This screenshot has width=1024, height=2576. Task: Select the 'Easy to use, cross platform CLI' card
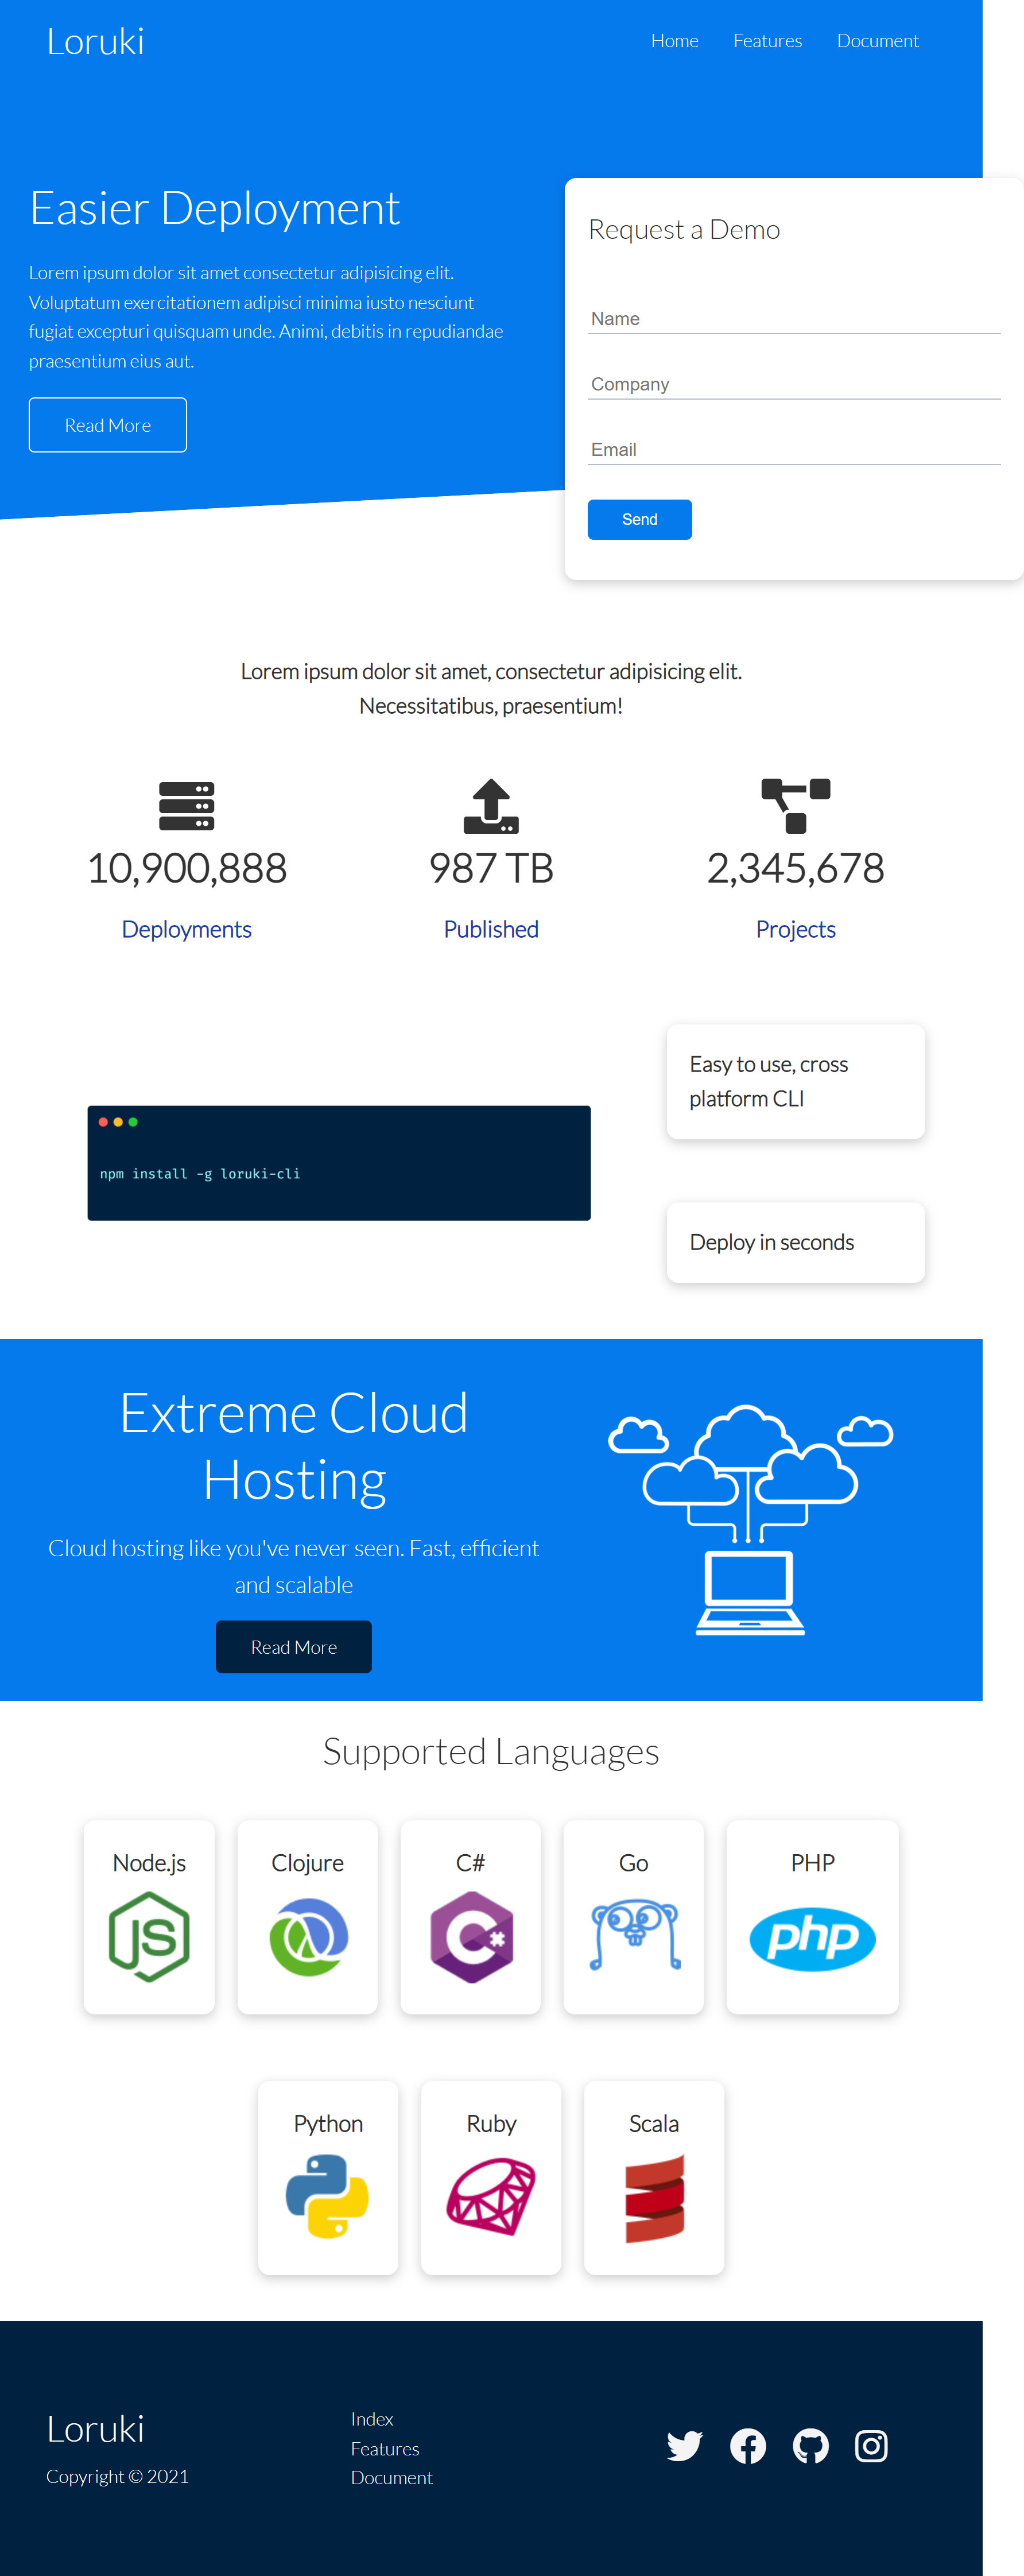pos(796,1082)
